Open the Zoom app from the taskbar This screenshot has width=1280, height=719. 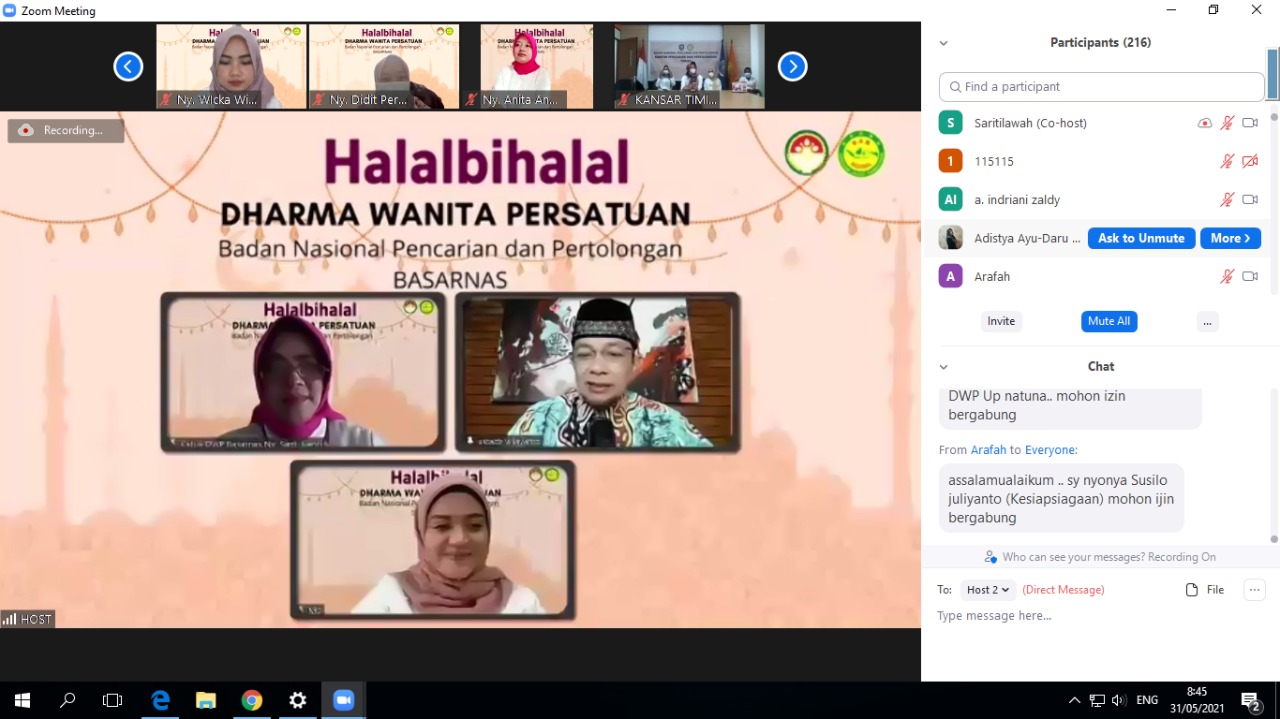tap(343, 700)
